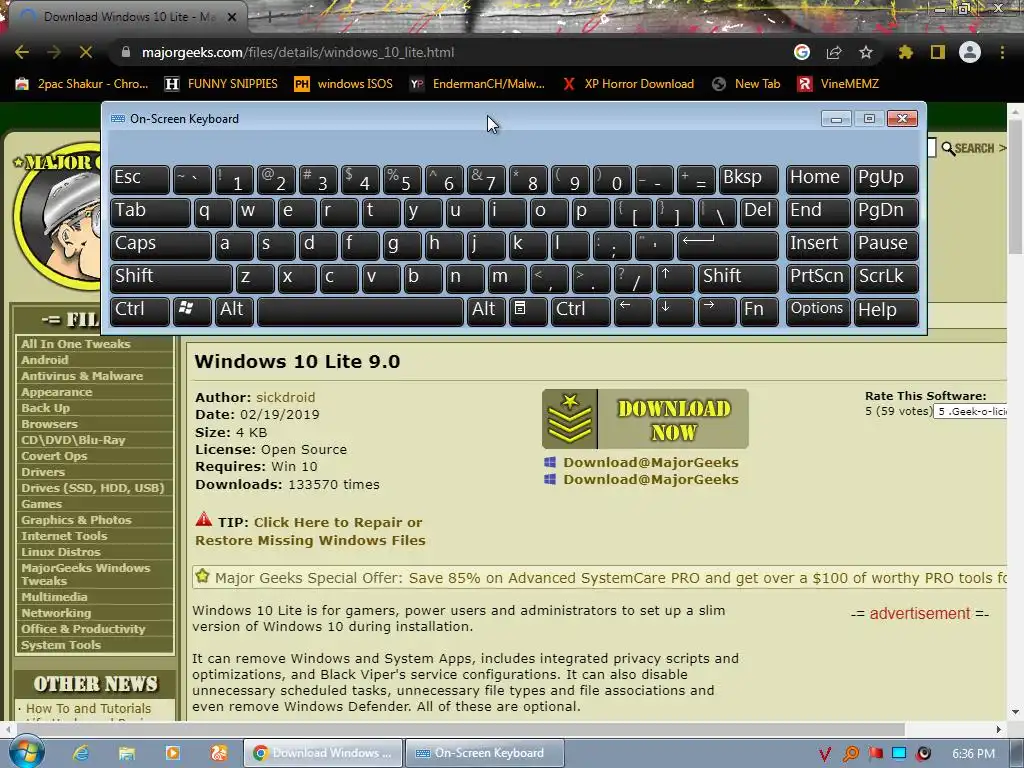Launch Internet Explorer from the taskbar
The height and width of the screenshot is (768, 1024).
[81, 753]
